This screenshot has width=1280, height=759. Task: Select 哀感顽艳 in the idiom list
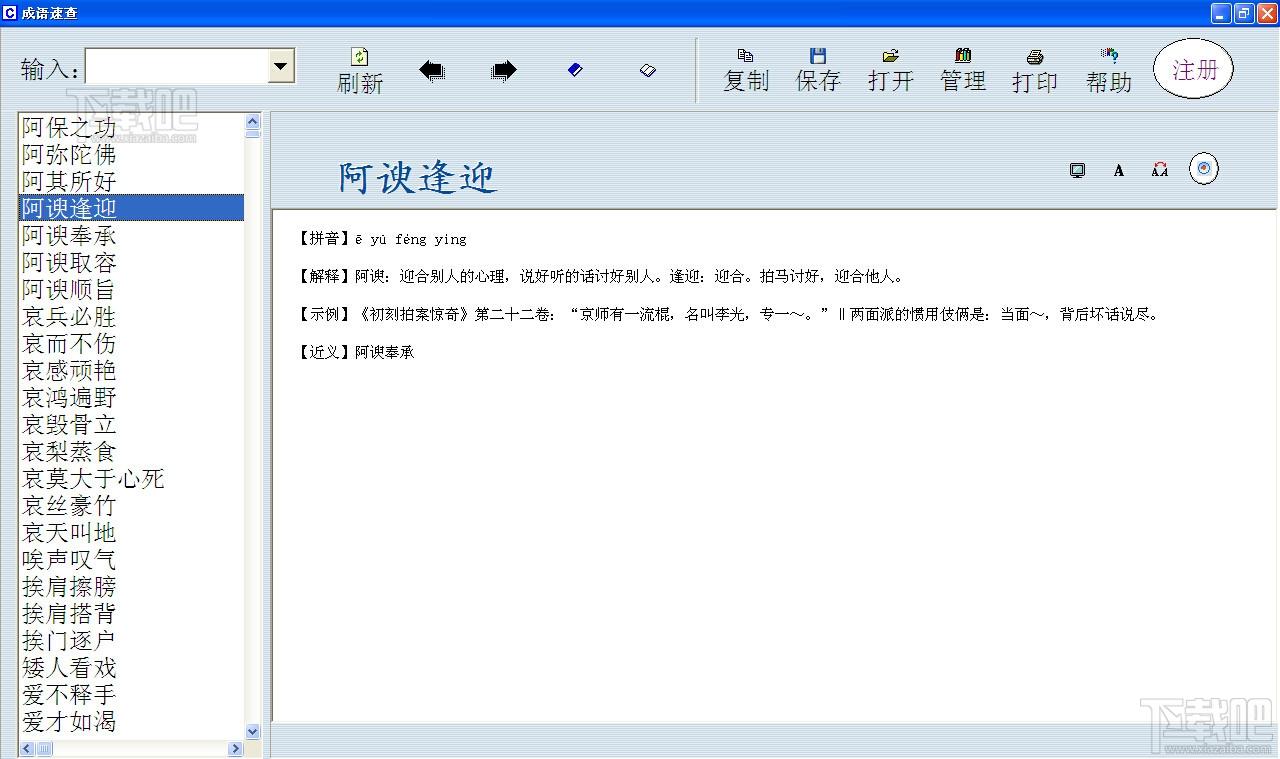[131, 370]
